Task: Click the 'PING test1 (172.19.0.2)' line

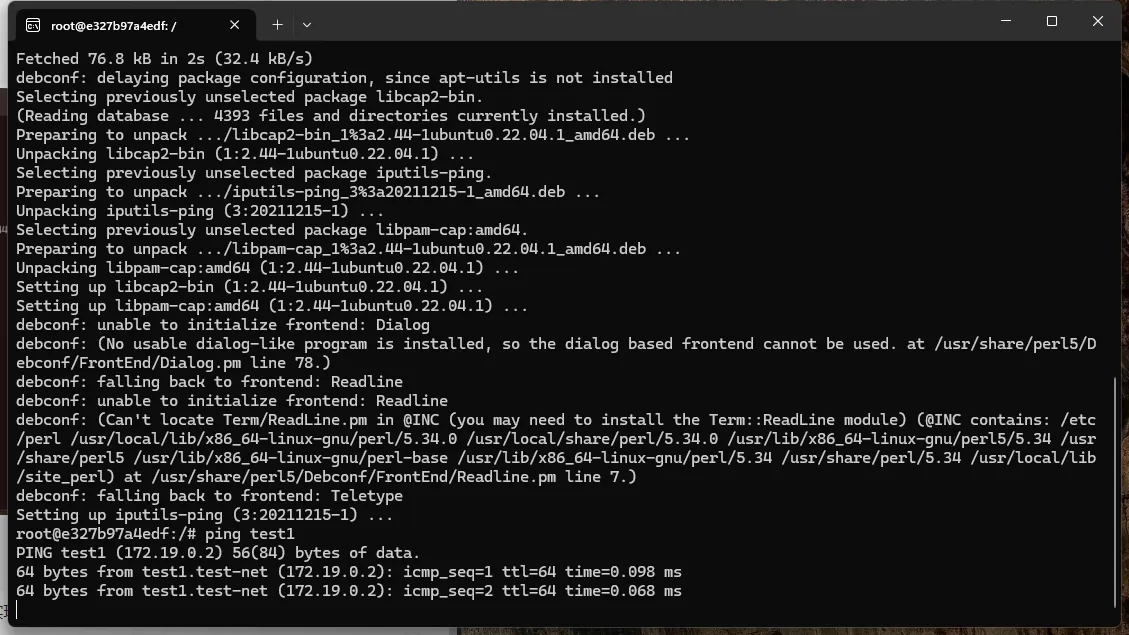Action: (x=217, y=553)
